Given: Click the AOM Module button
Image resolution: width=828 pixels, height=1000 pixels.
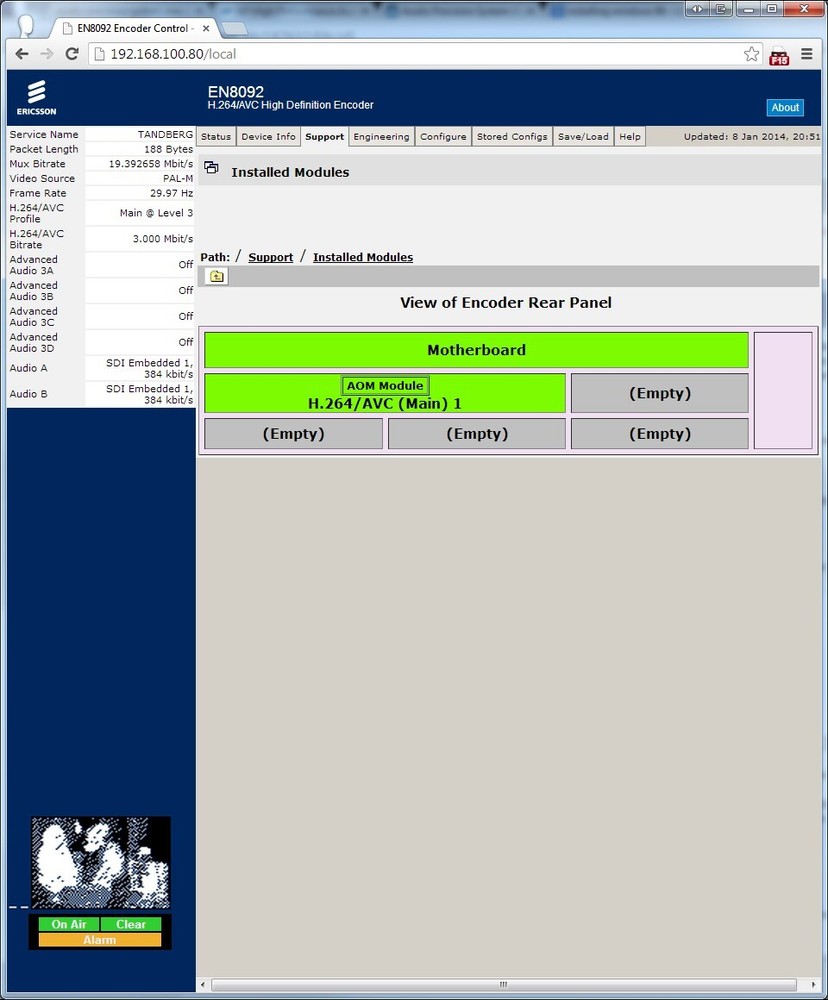Looking at the screenshot, I should pyautogui.click(x=385, y=385).
